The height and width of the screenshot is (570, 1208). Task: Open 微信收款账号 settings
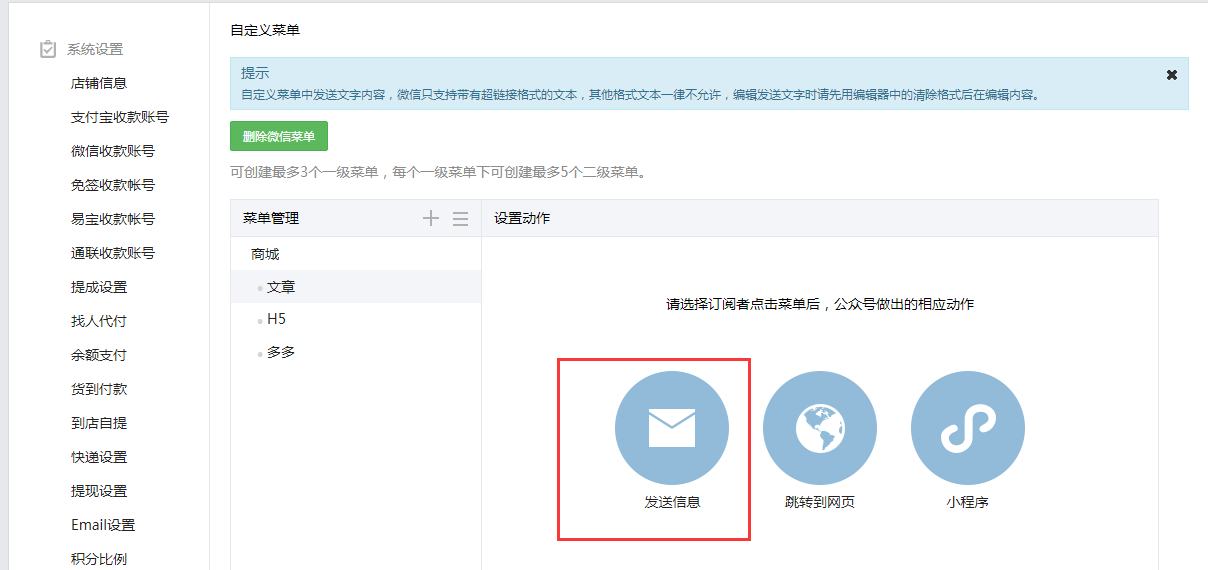(113, 151)
